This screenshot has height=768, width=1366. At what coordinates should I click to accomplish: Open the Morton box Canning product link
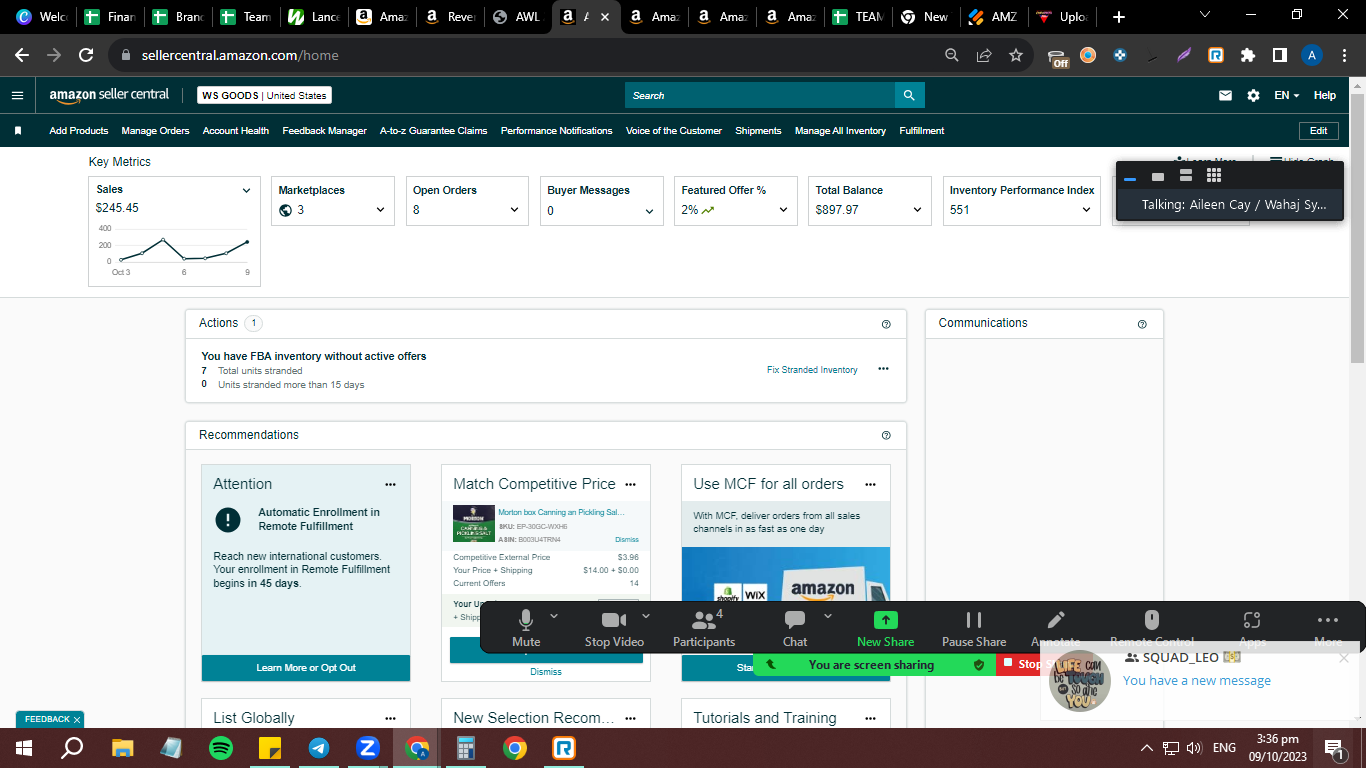click(x=561, y=512)
